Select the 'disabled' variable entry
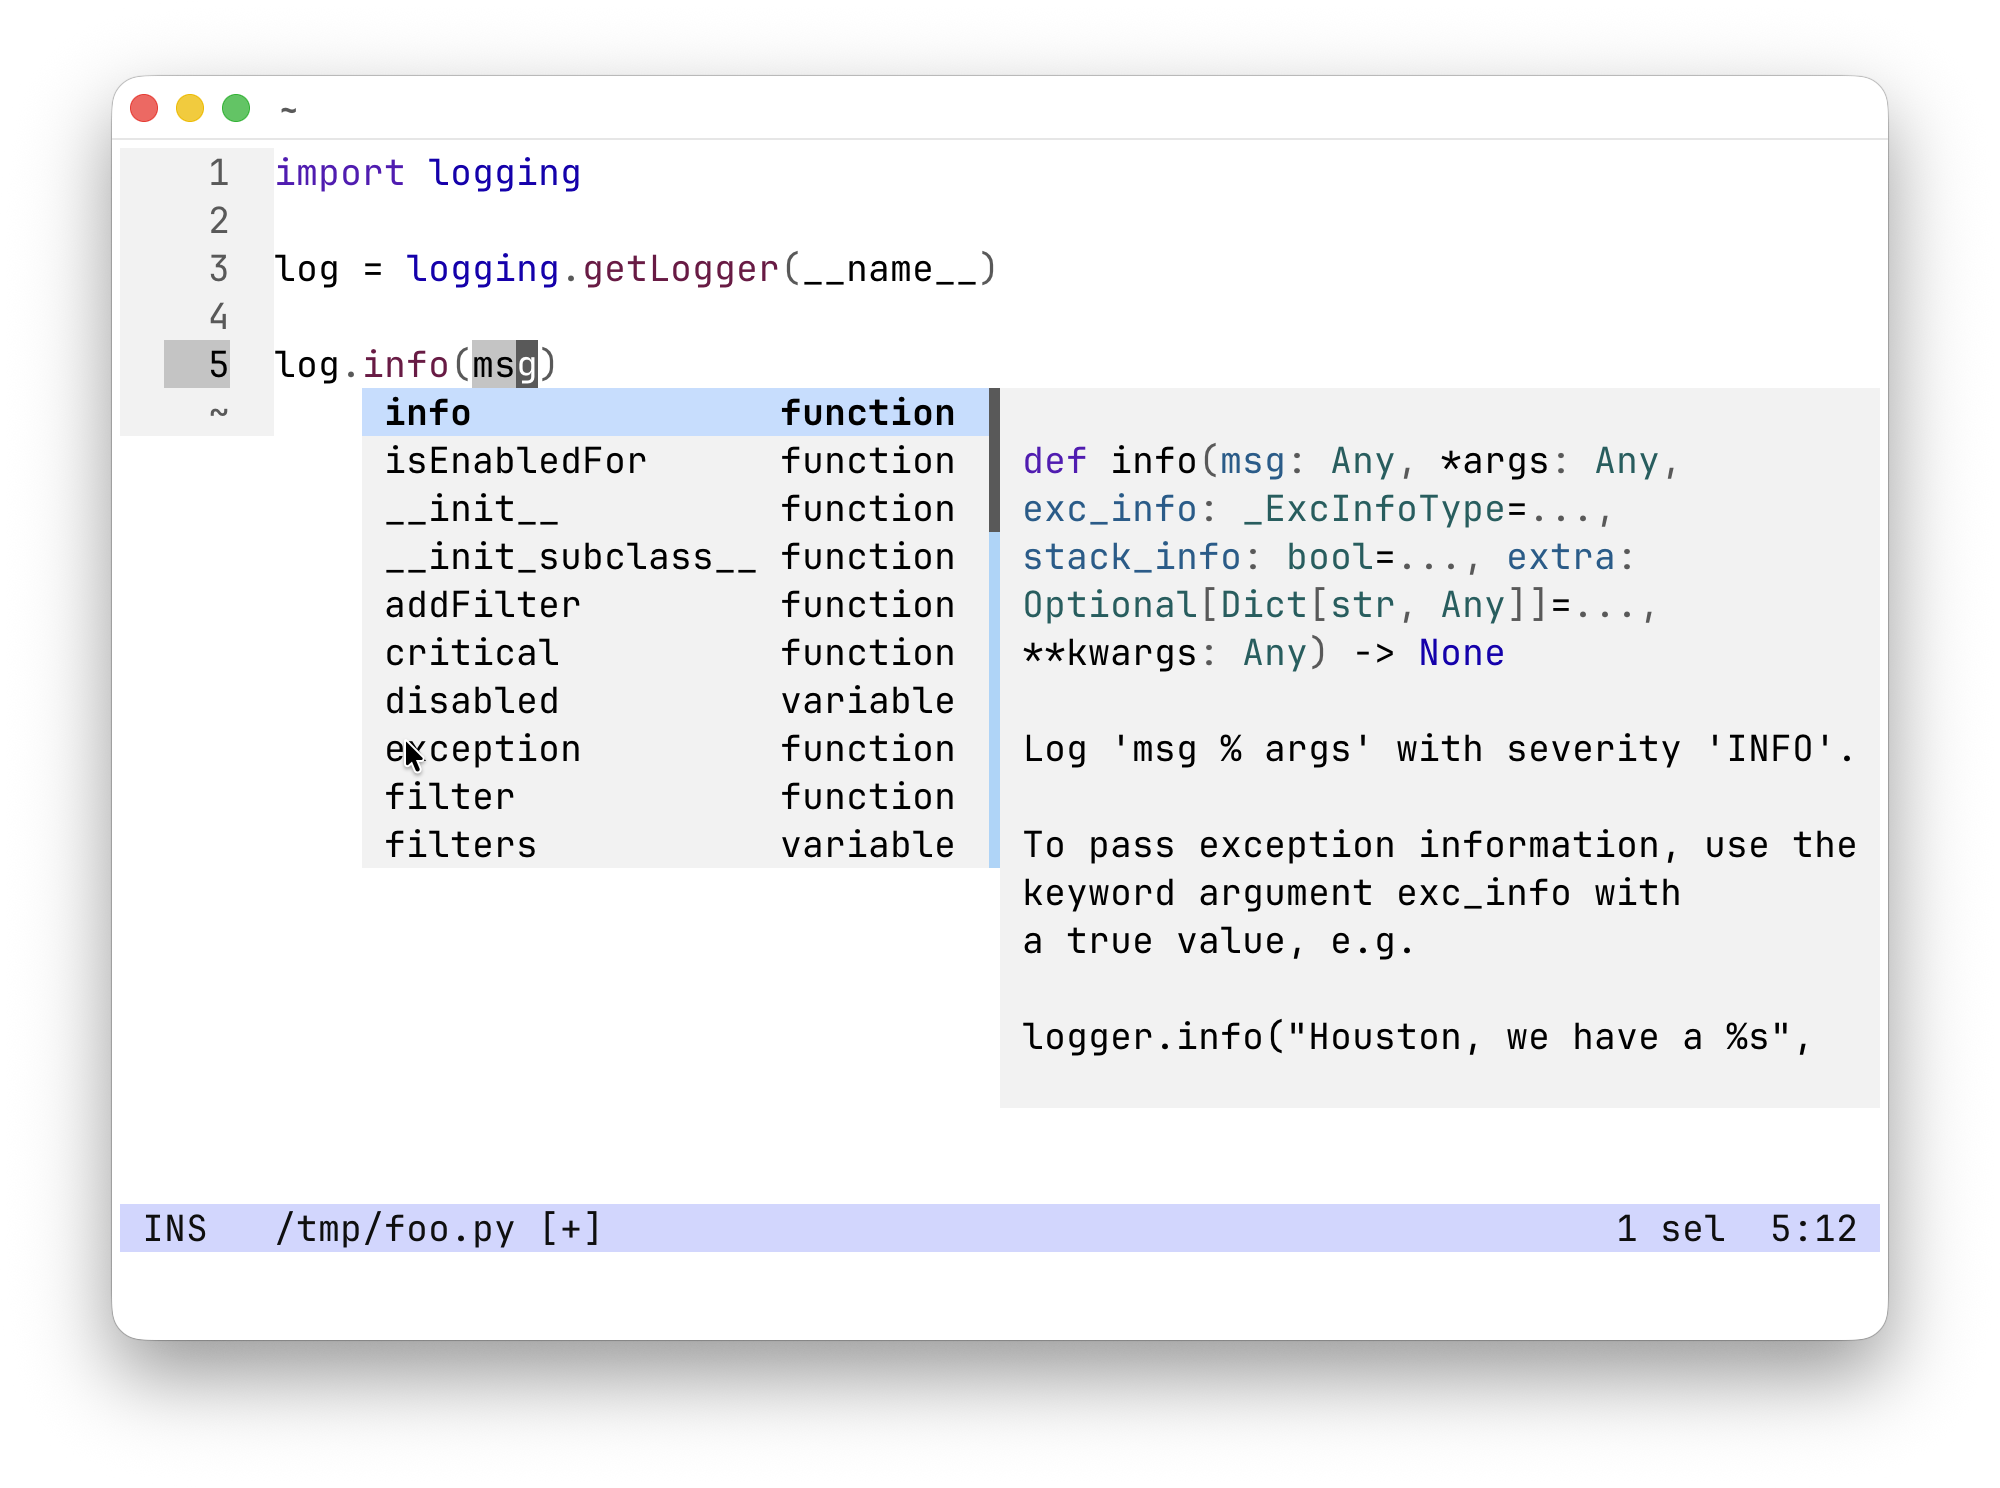Screen dimensions: 2000x1488 click(471, 701)
